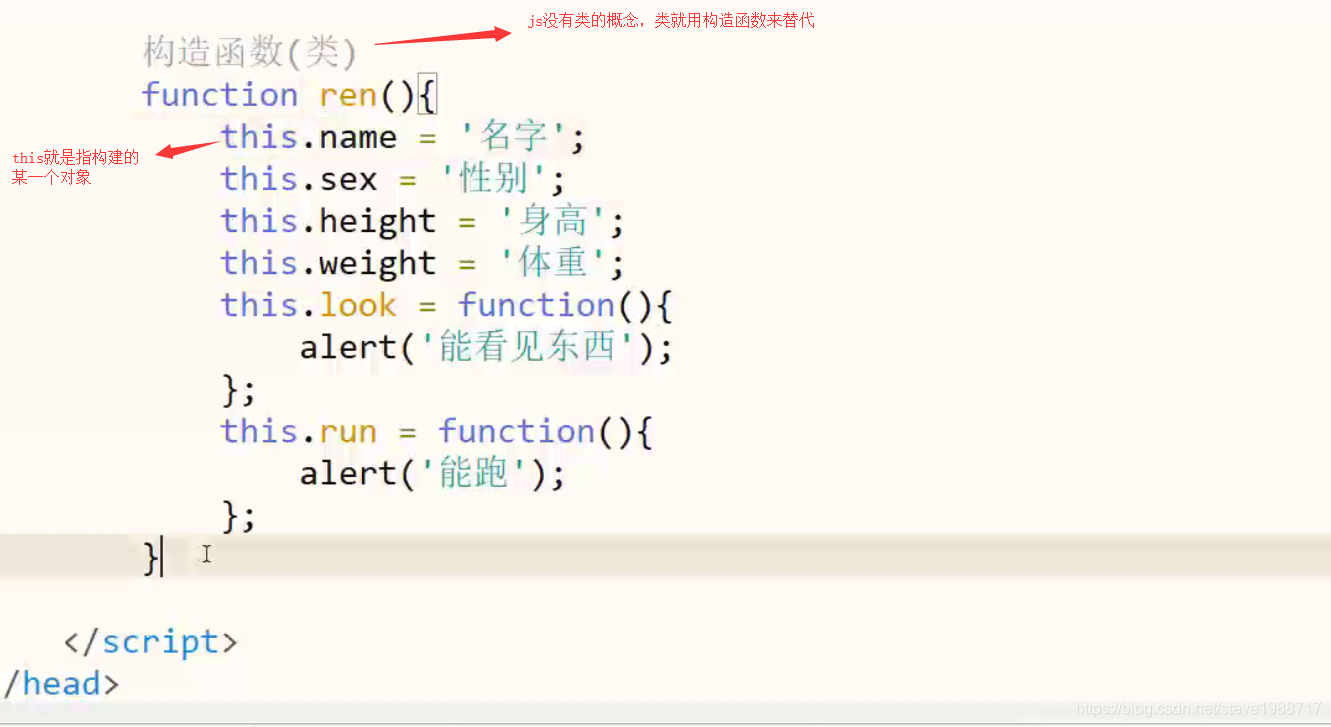The width and height of the screenshot is (1331, 727).
Task: Click the string '体重'
Action: 552,263
